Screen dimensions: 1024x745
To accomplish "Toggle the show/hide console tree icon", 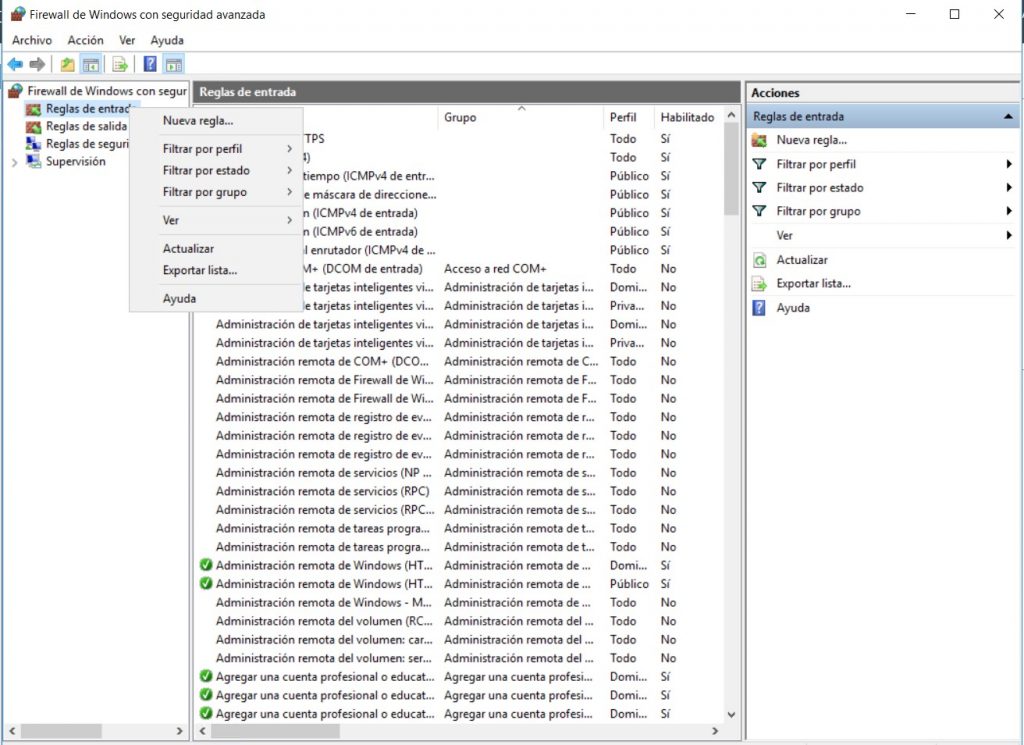I will [91, 65].
